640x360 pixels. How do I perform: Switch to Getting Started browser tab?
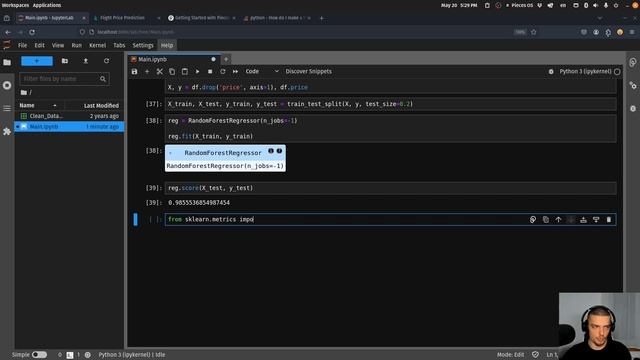click(x=201, y=18)
